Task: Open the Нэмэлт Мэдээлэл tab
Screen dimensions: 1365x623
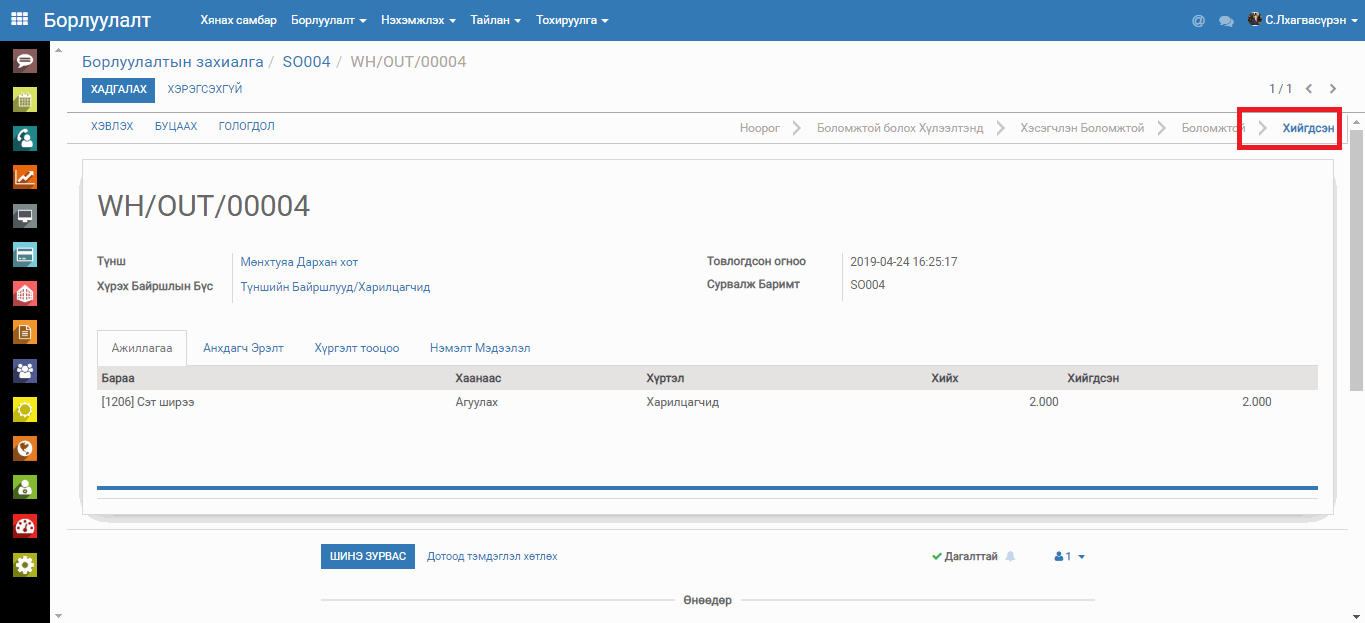Action: 480,348
